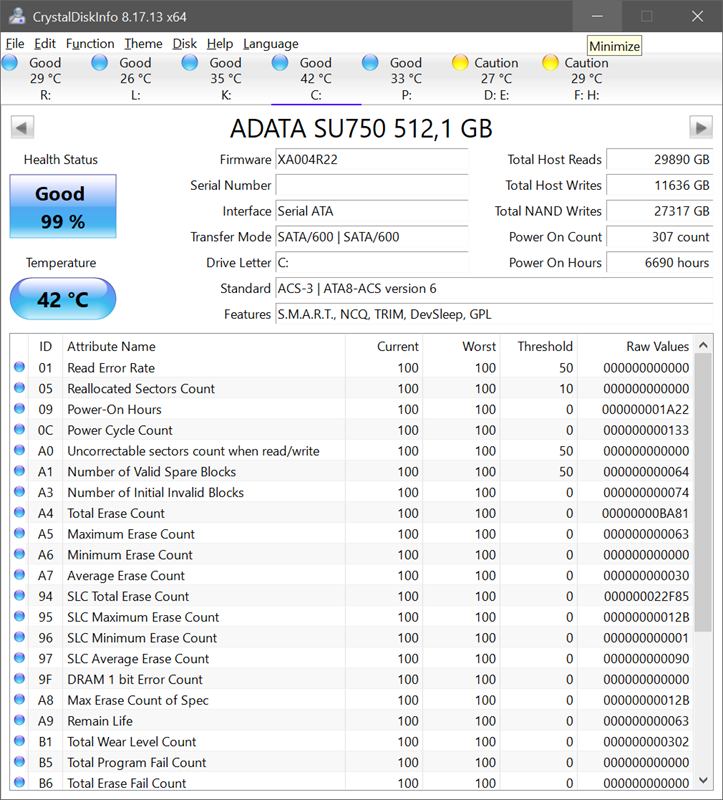Open the Help menu
This screenshot has width=723, height=800.
(220, 44)
